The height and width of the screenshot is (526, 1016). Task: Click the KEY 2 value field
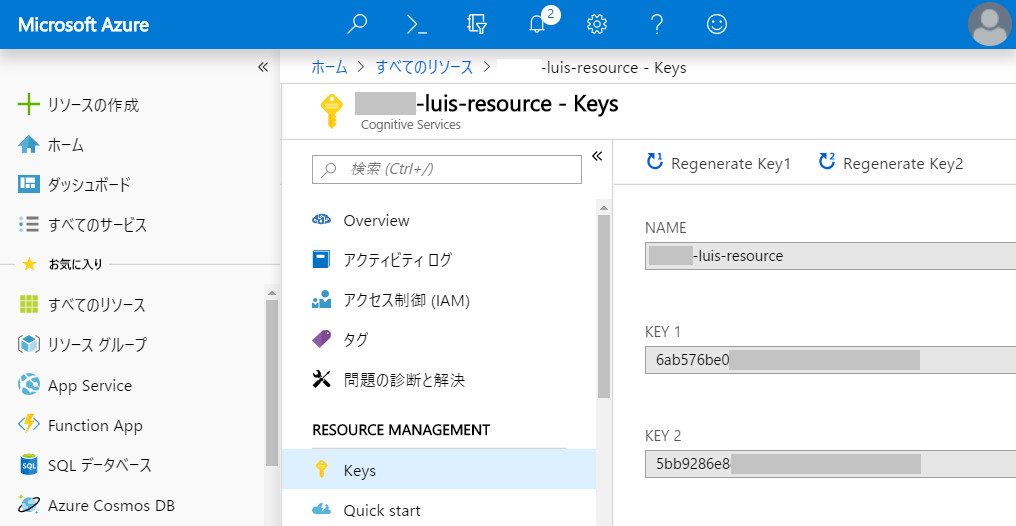click(x=830, y=464)
